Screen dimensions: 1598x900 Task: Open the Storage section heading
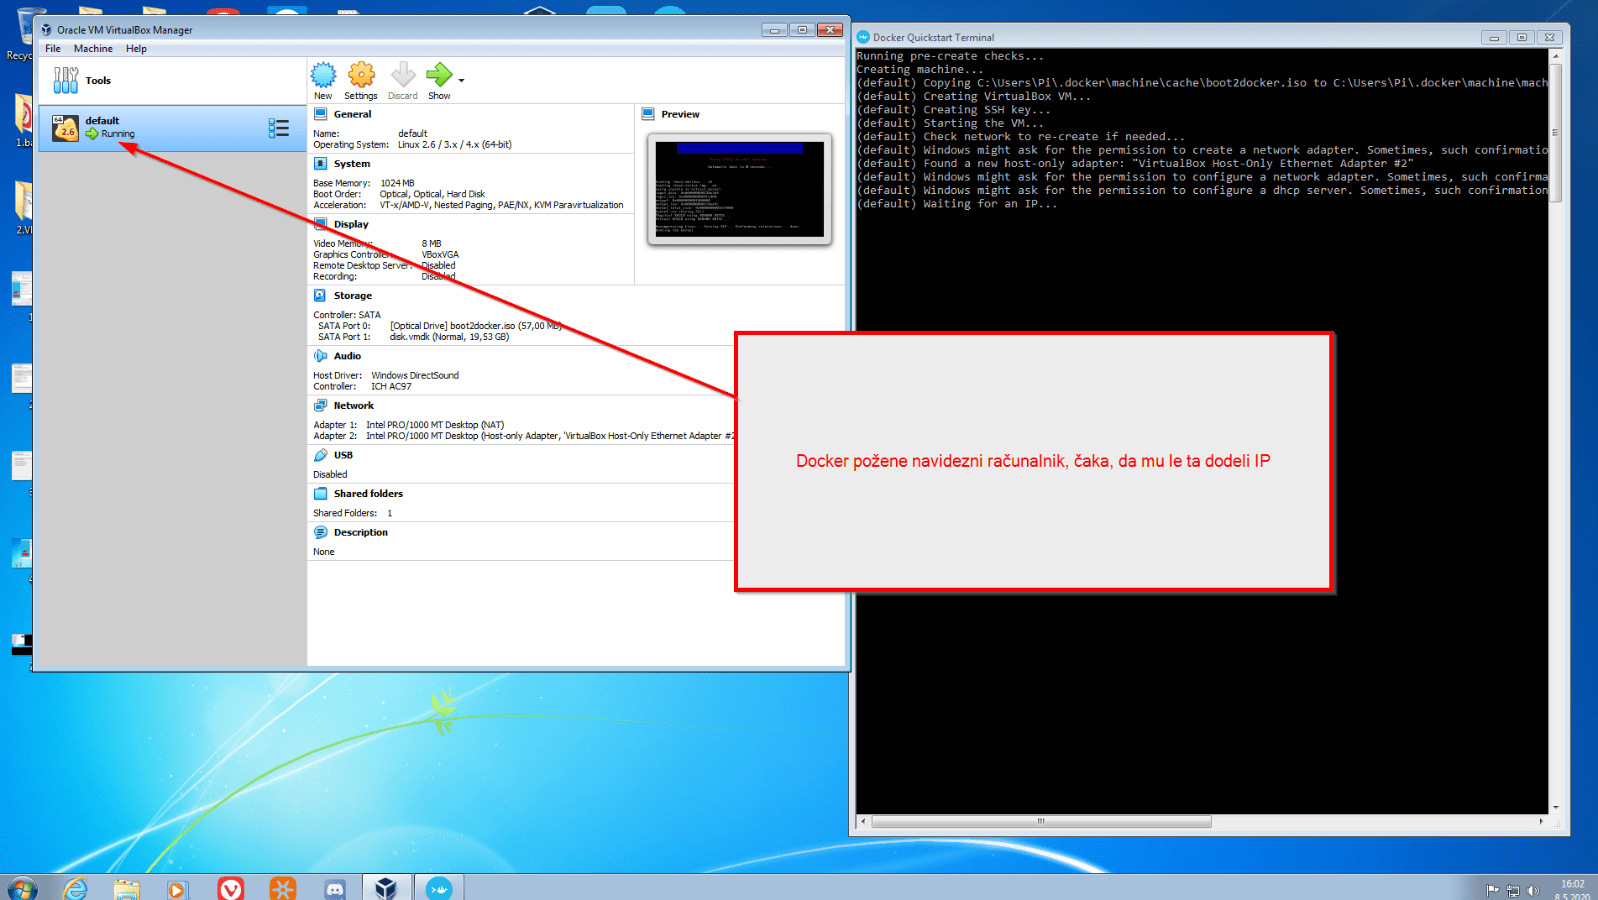click(352, 295)
